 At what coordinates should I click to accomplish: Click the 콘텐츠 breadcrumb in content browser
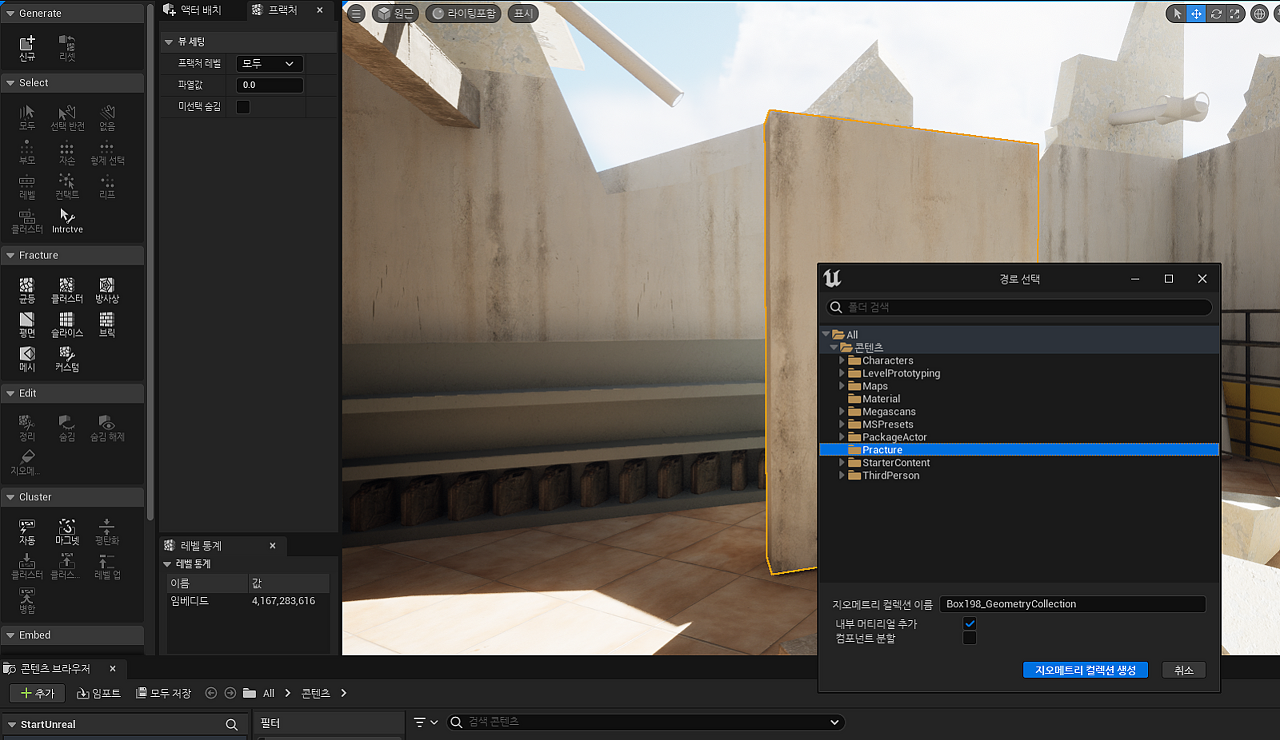[315, 693]
